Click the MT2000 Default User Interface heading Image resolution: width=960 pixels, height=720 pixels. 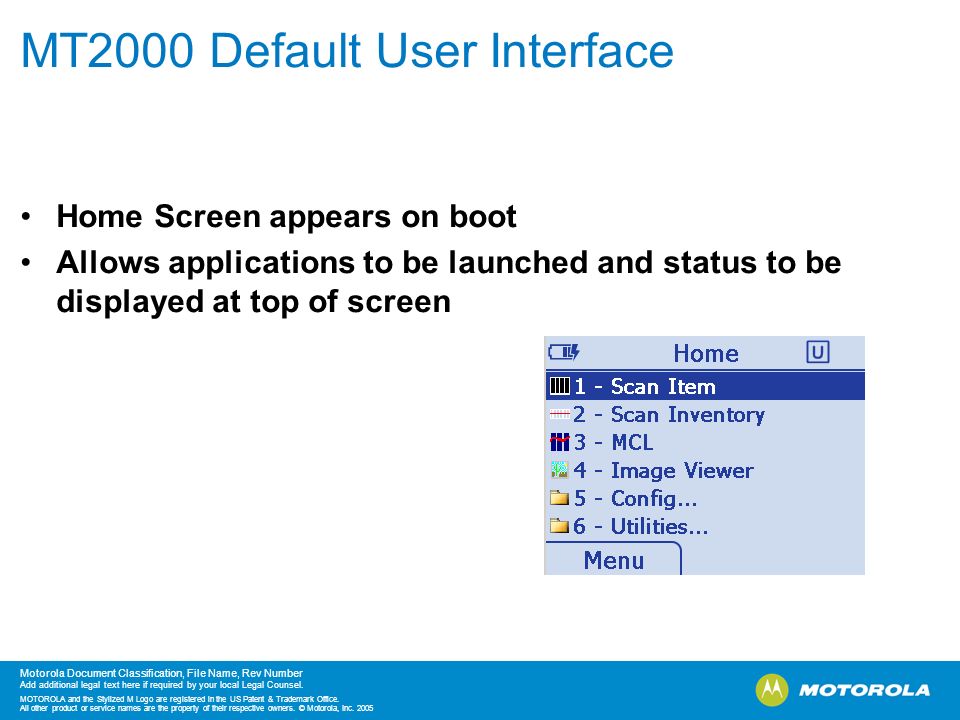347,50
